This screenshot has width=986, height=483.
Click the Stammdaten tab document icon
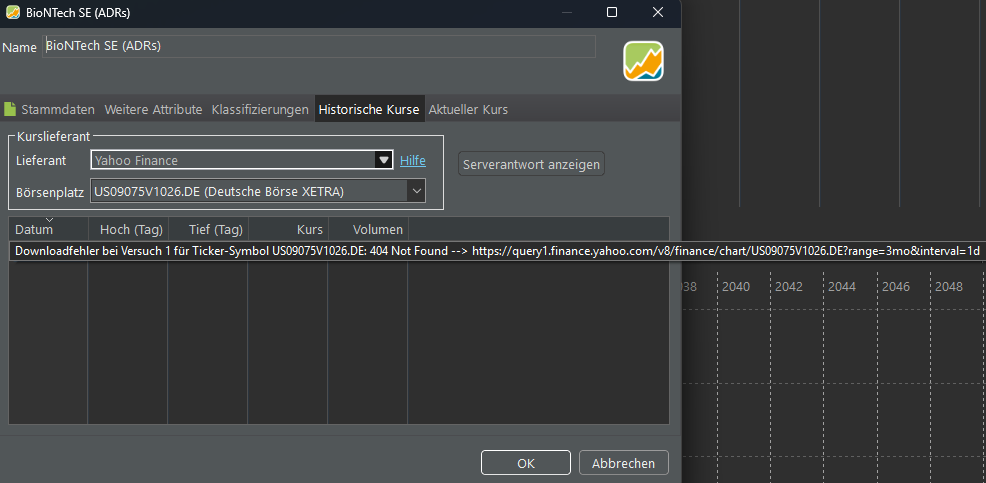(x=9, y=109)
